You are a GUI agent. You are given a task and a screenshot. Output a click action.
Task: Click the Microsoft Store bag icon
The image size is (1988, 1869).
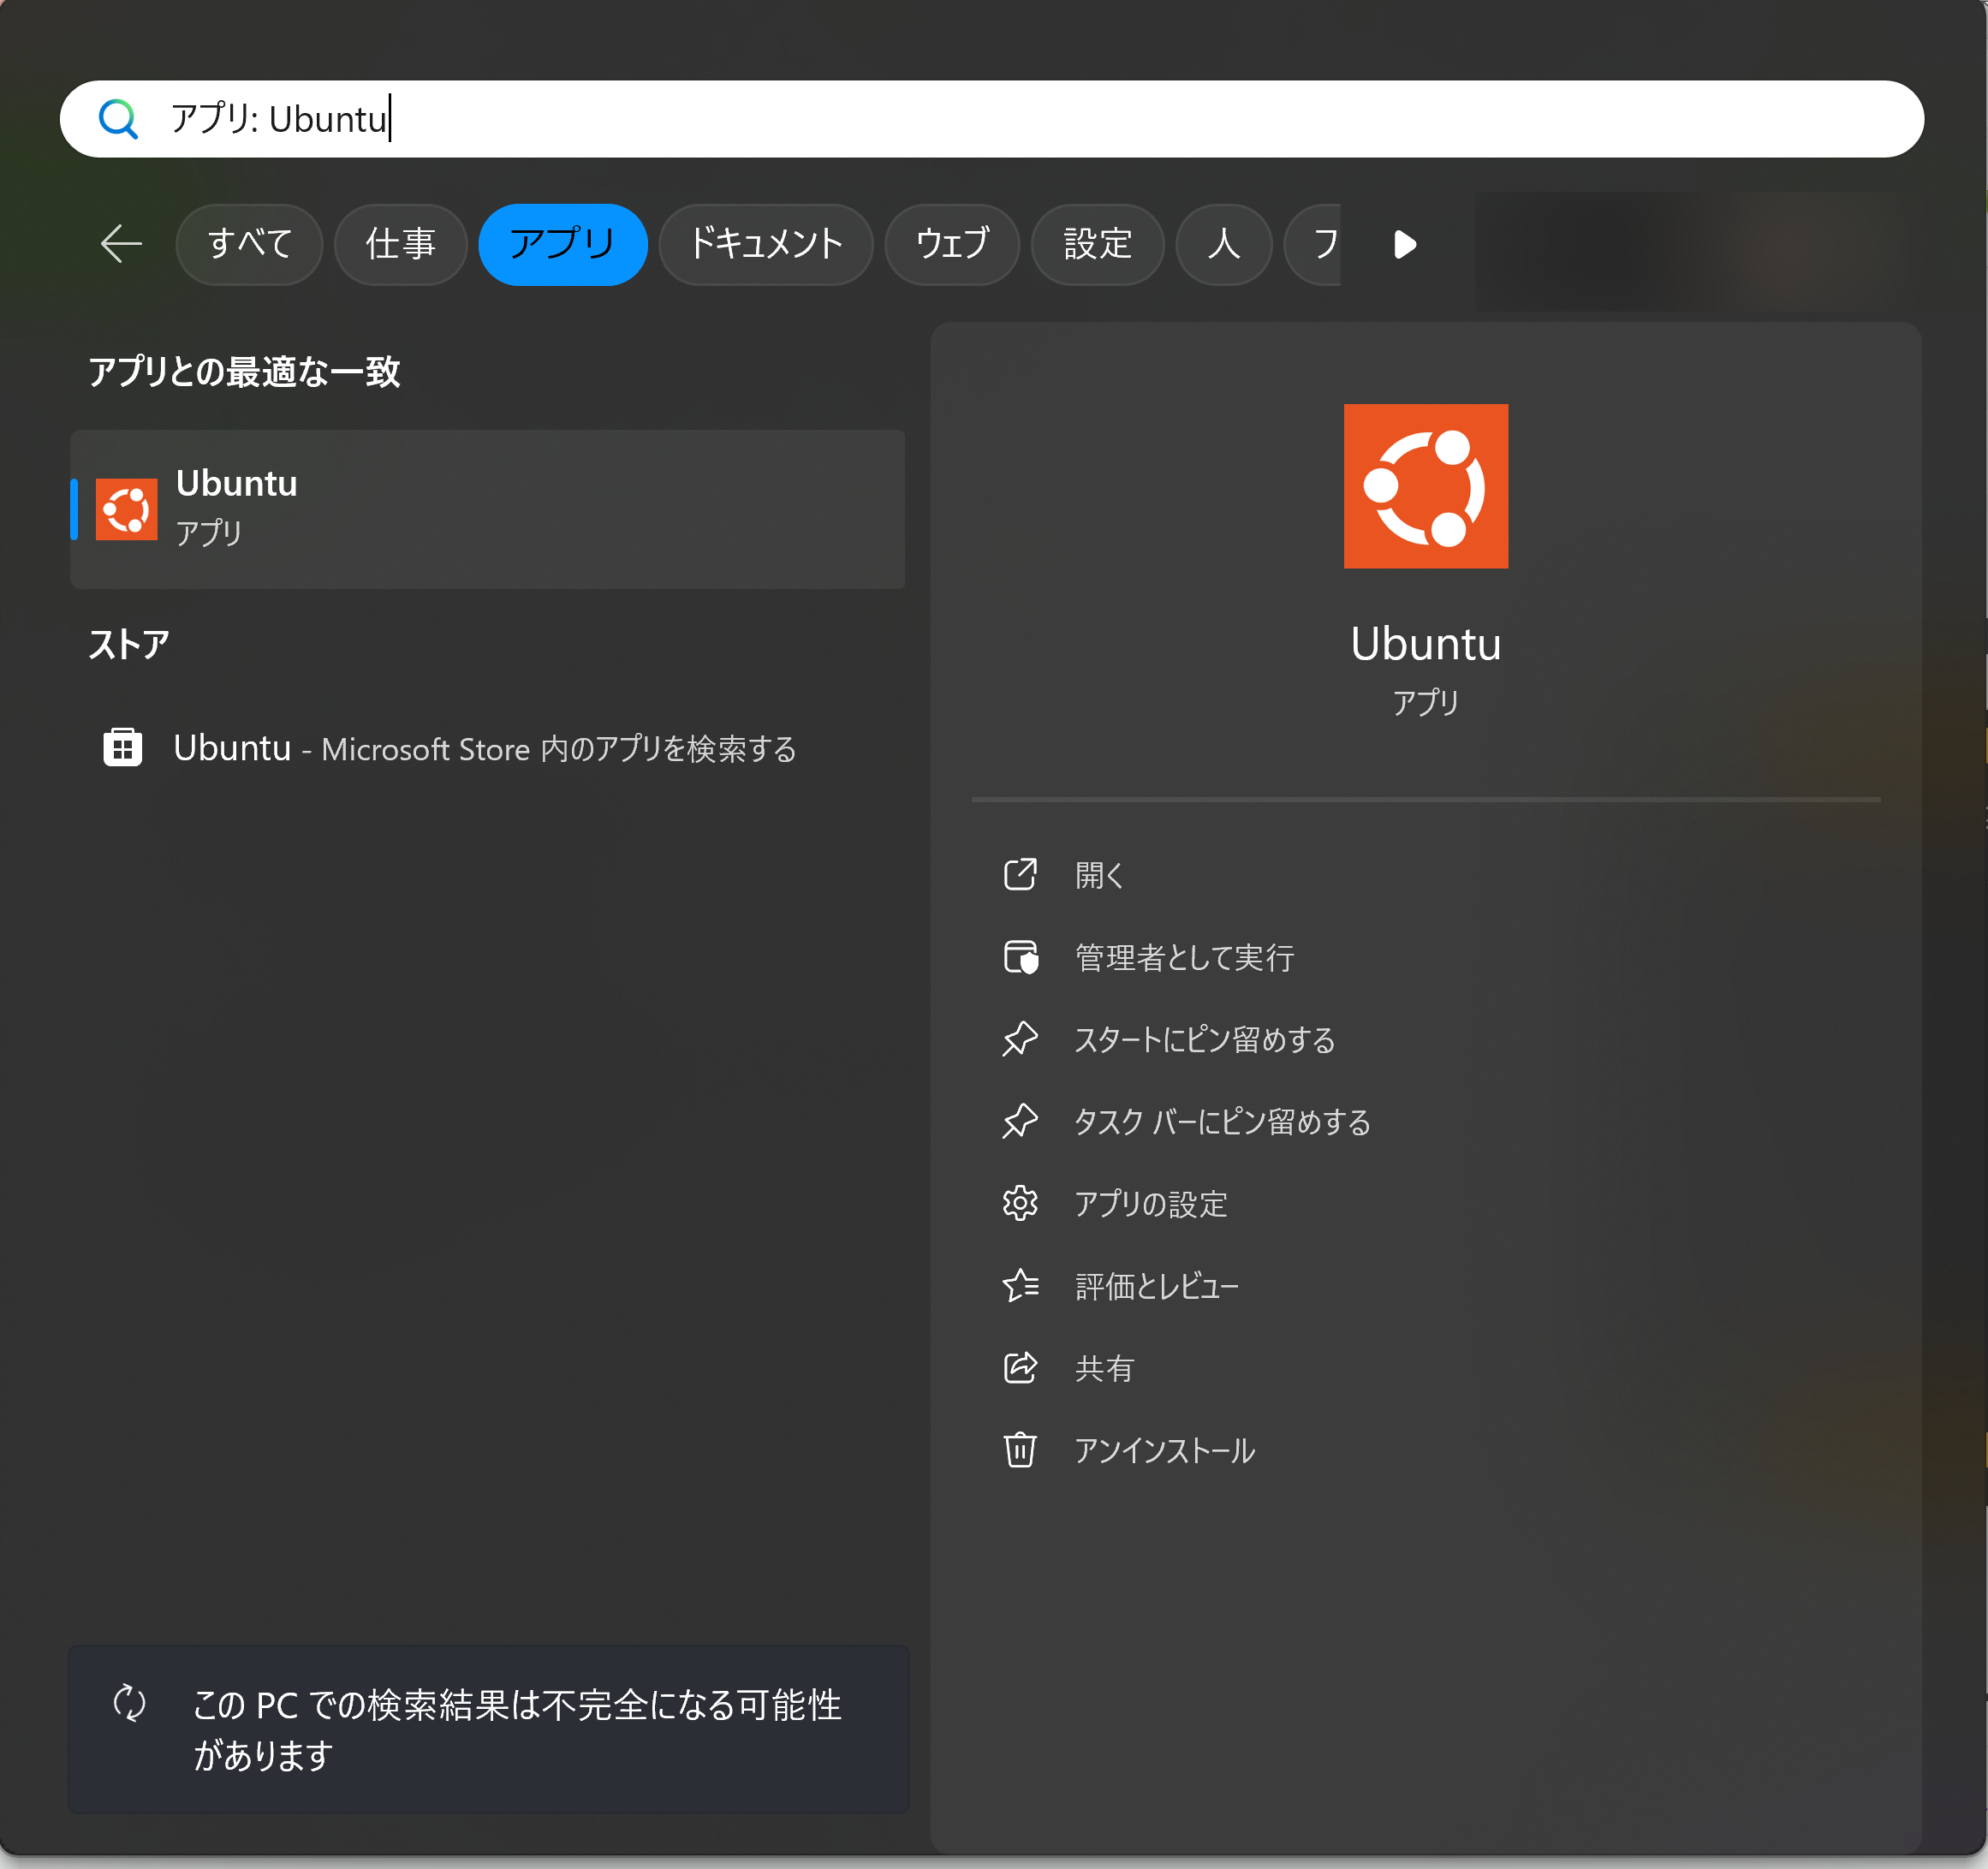(x=123, y=747)
